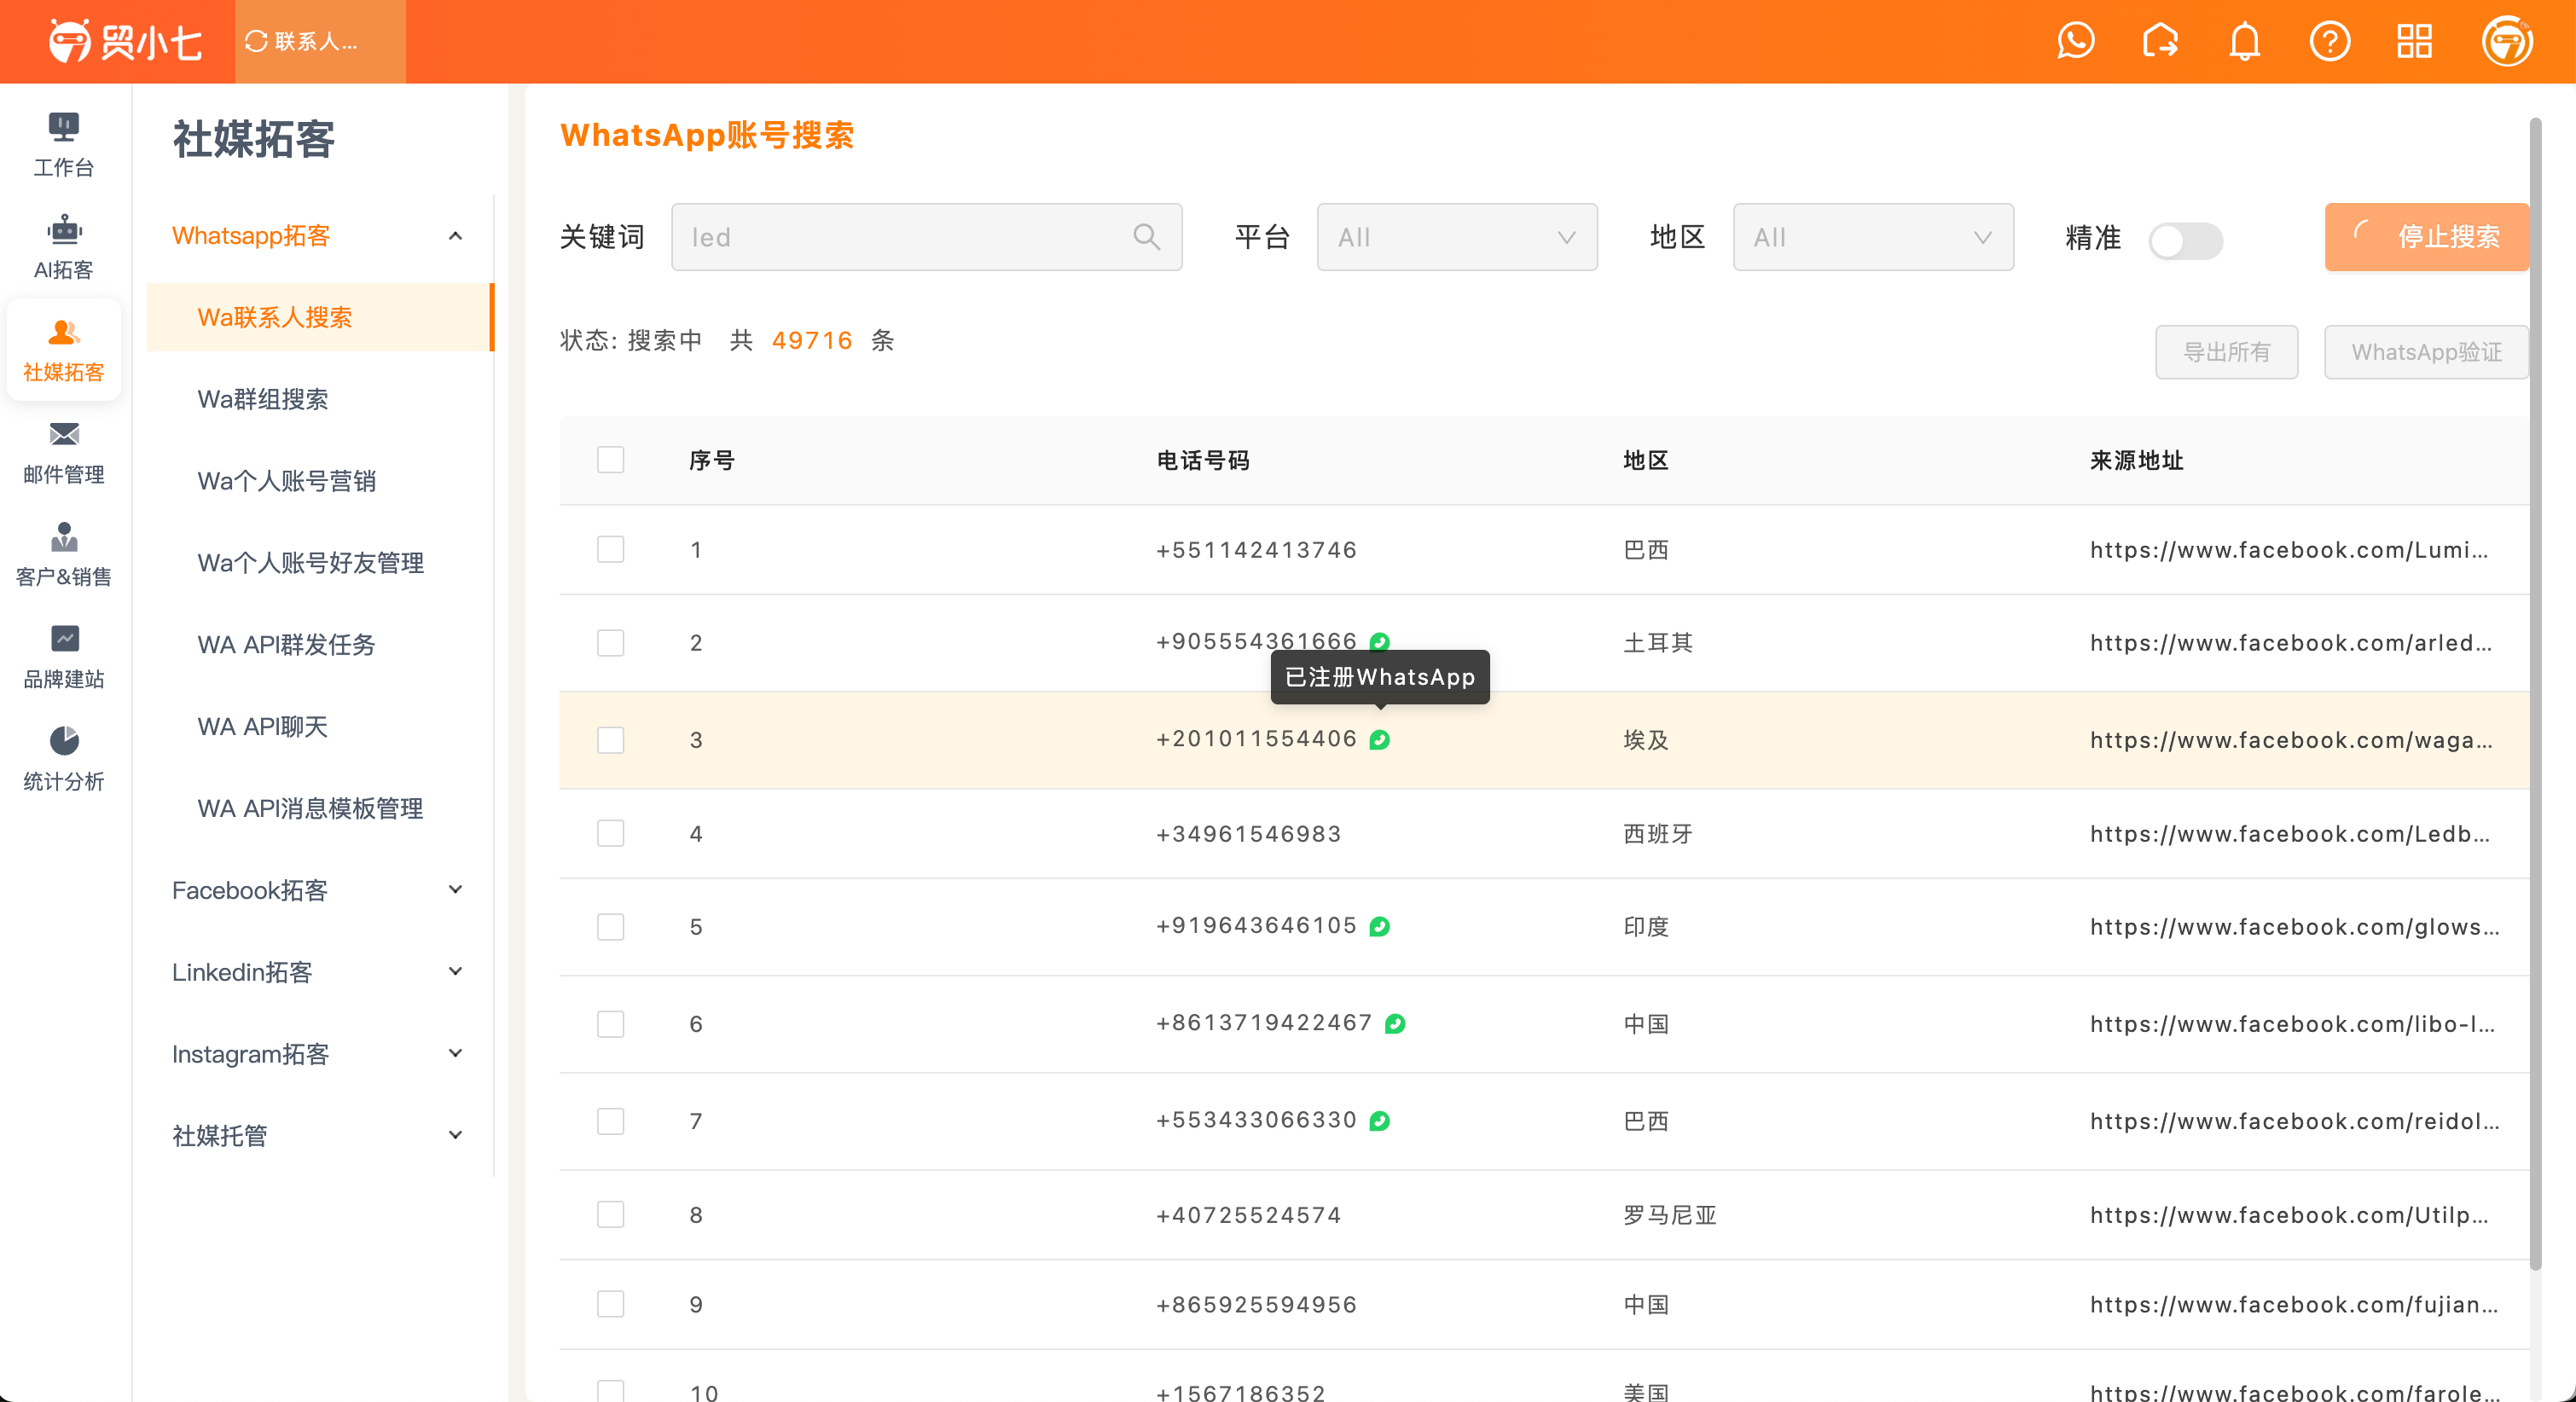Expand the 社媒托管 menu group
This screenshot has width=2576, height=1402.
coord(319,1136)
